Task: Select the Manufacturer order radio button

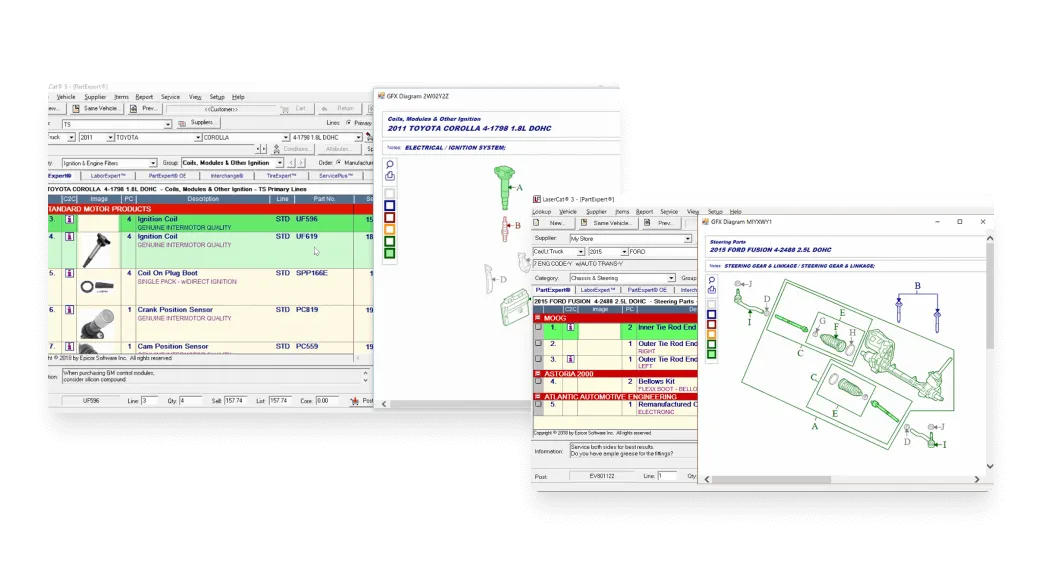Action: pyautogui.click(x=337, y=162)
